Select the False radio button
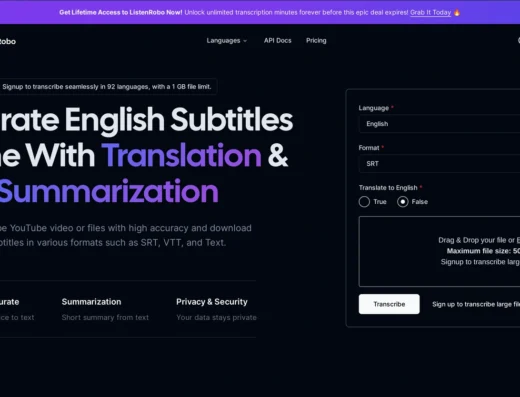The height and width of the screenshot is (397, 520). [403, 202]
